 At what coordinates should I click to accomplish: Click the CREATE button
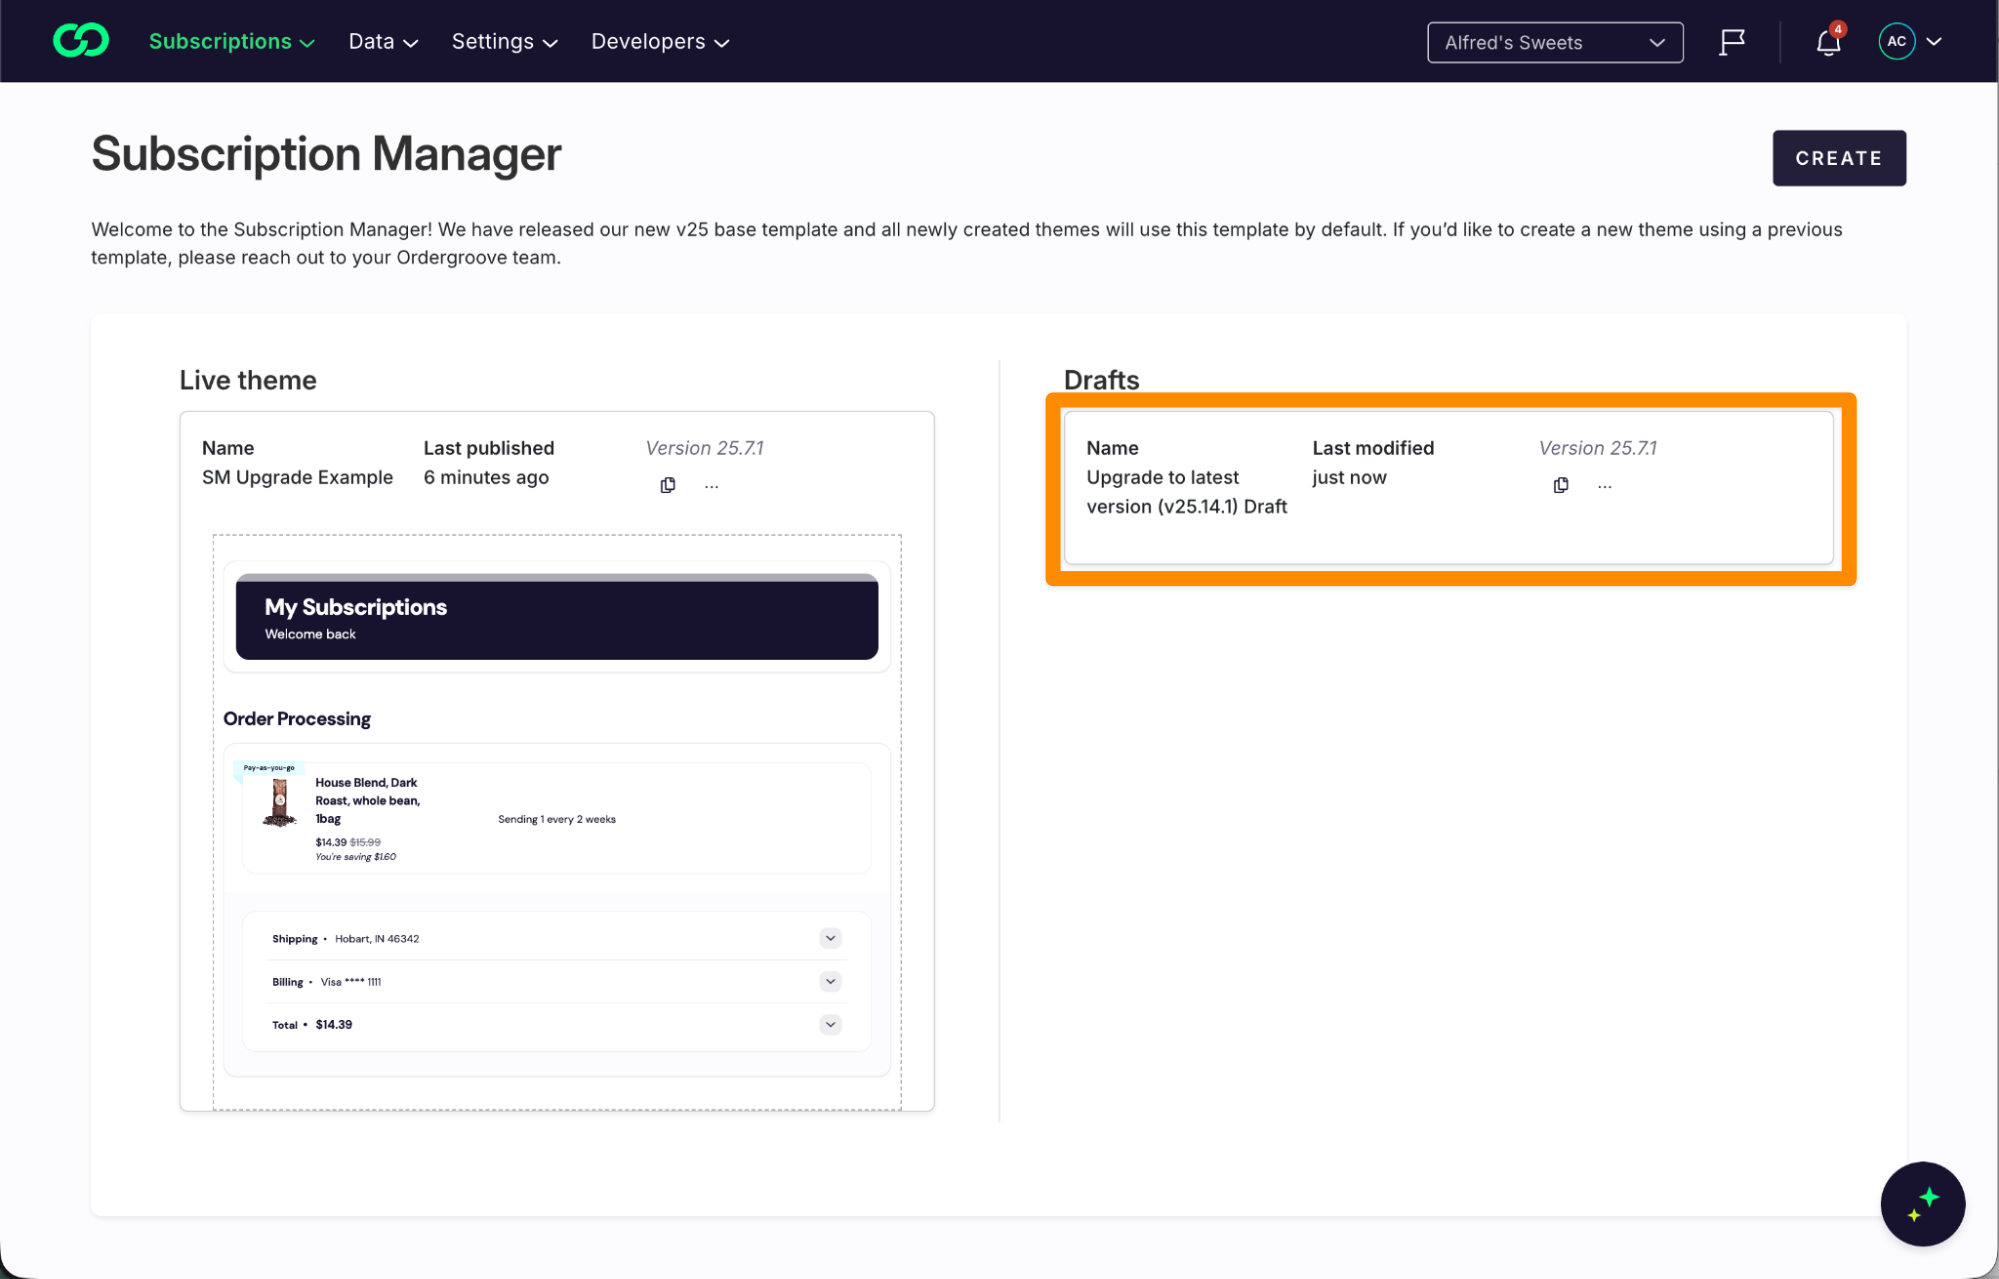[x=1838, y=158]
